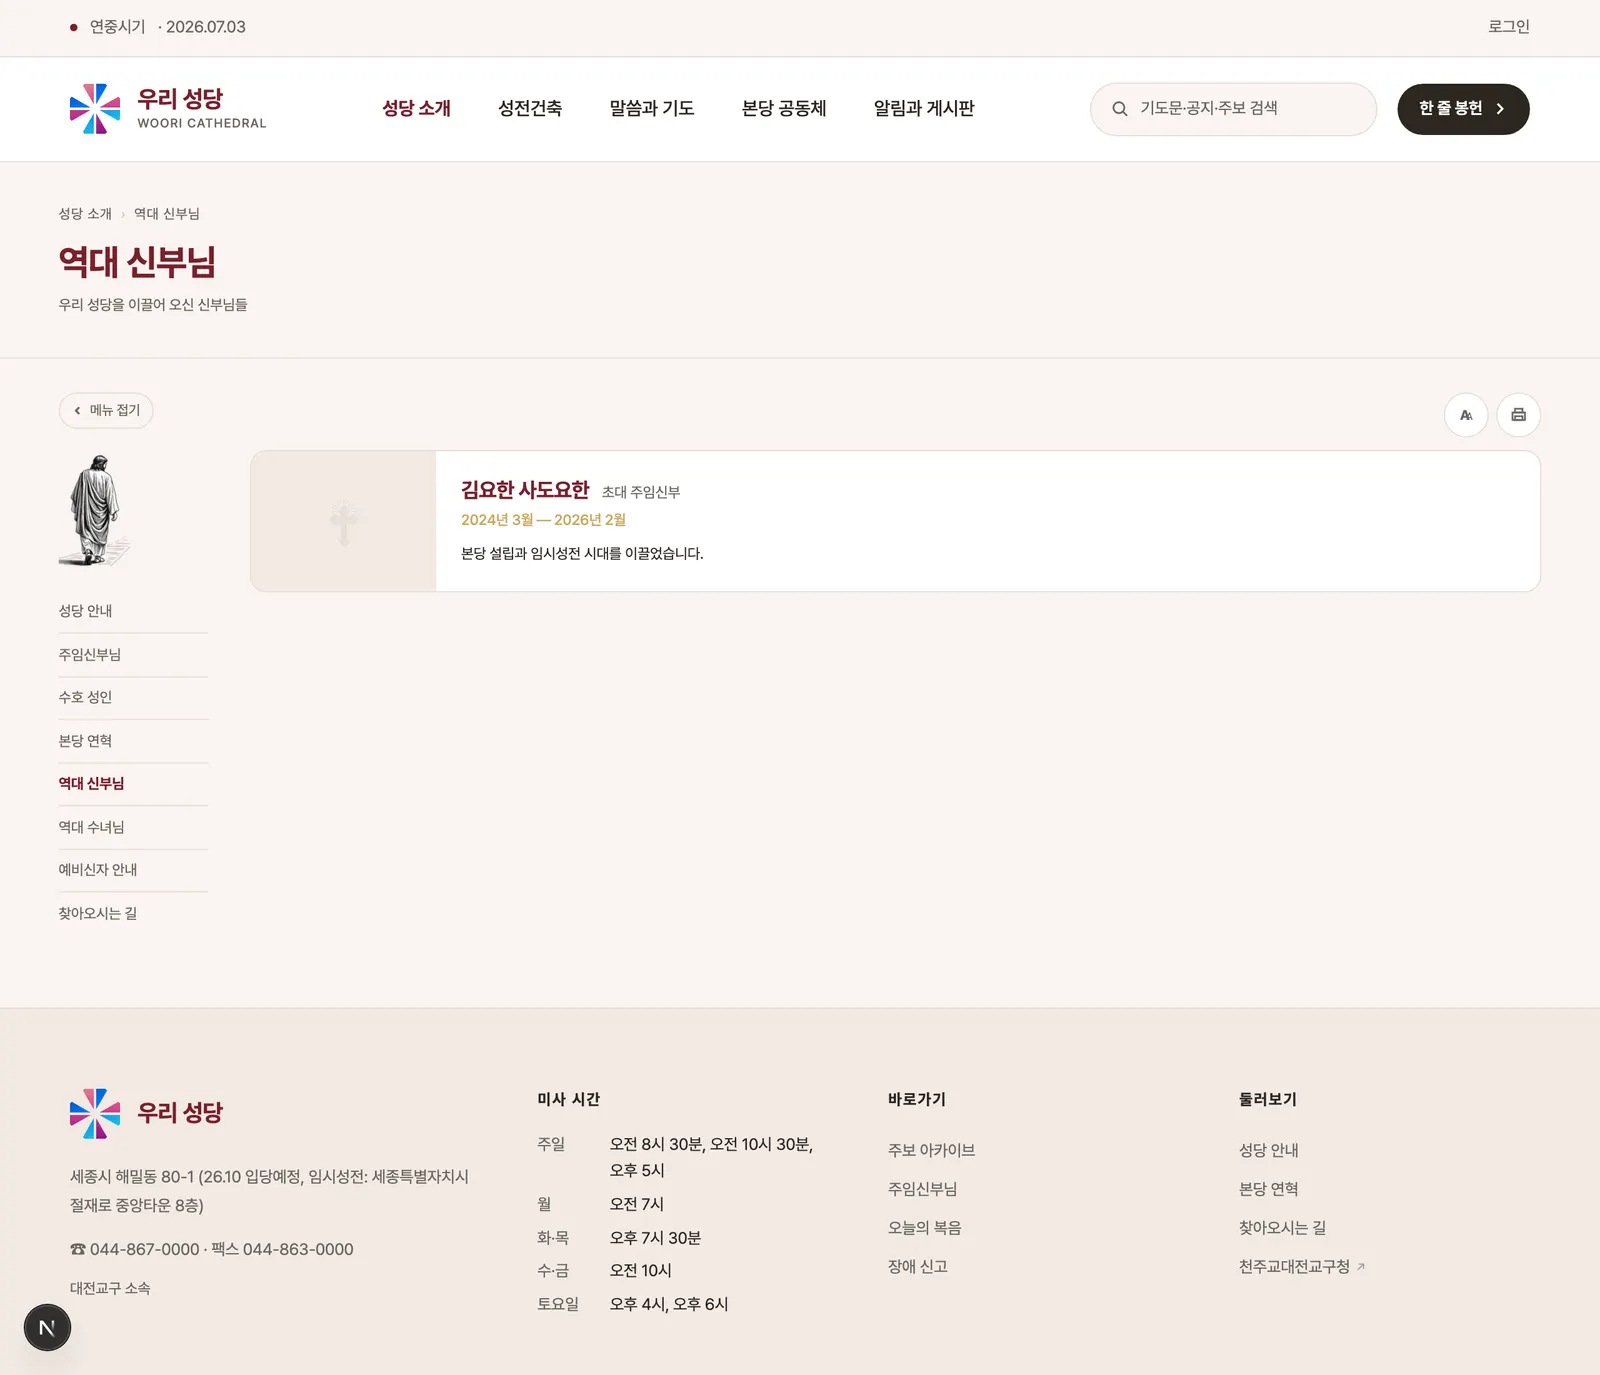Open the priest photo placeholder with cross
Image resolution: width=1600 pixels, height=1375 pixels.
click(343, 521)
